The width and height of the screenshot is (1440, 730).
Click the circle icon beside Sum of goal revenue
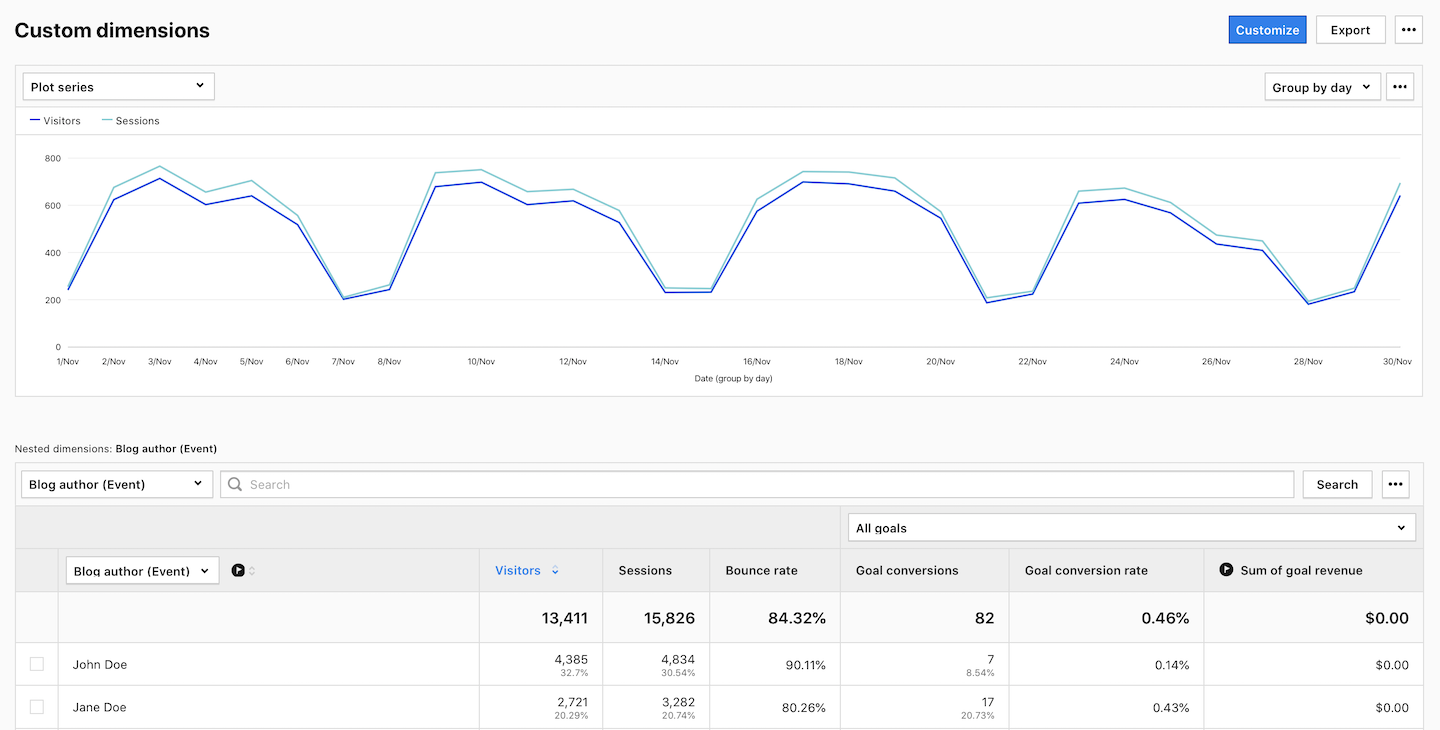click(1226, 570)
